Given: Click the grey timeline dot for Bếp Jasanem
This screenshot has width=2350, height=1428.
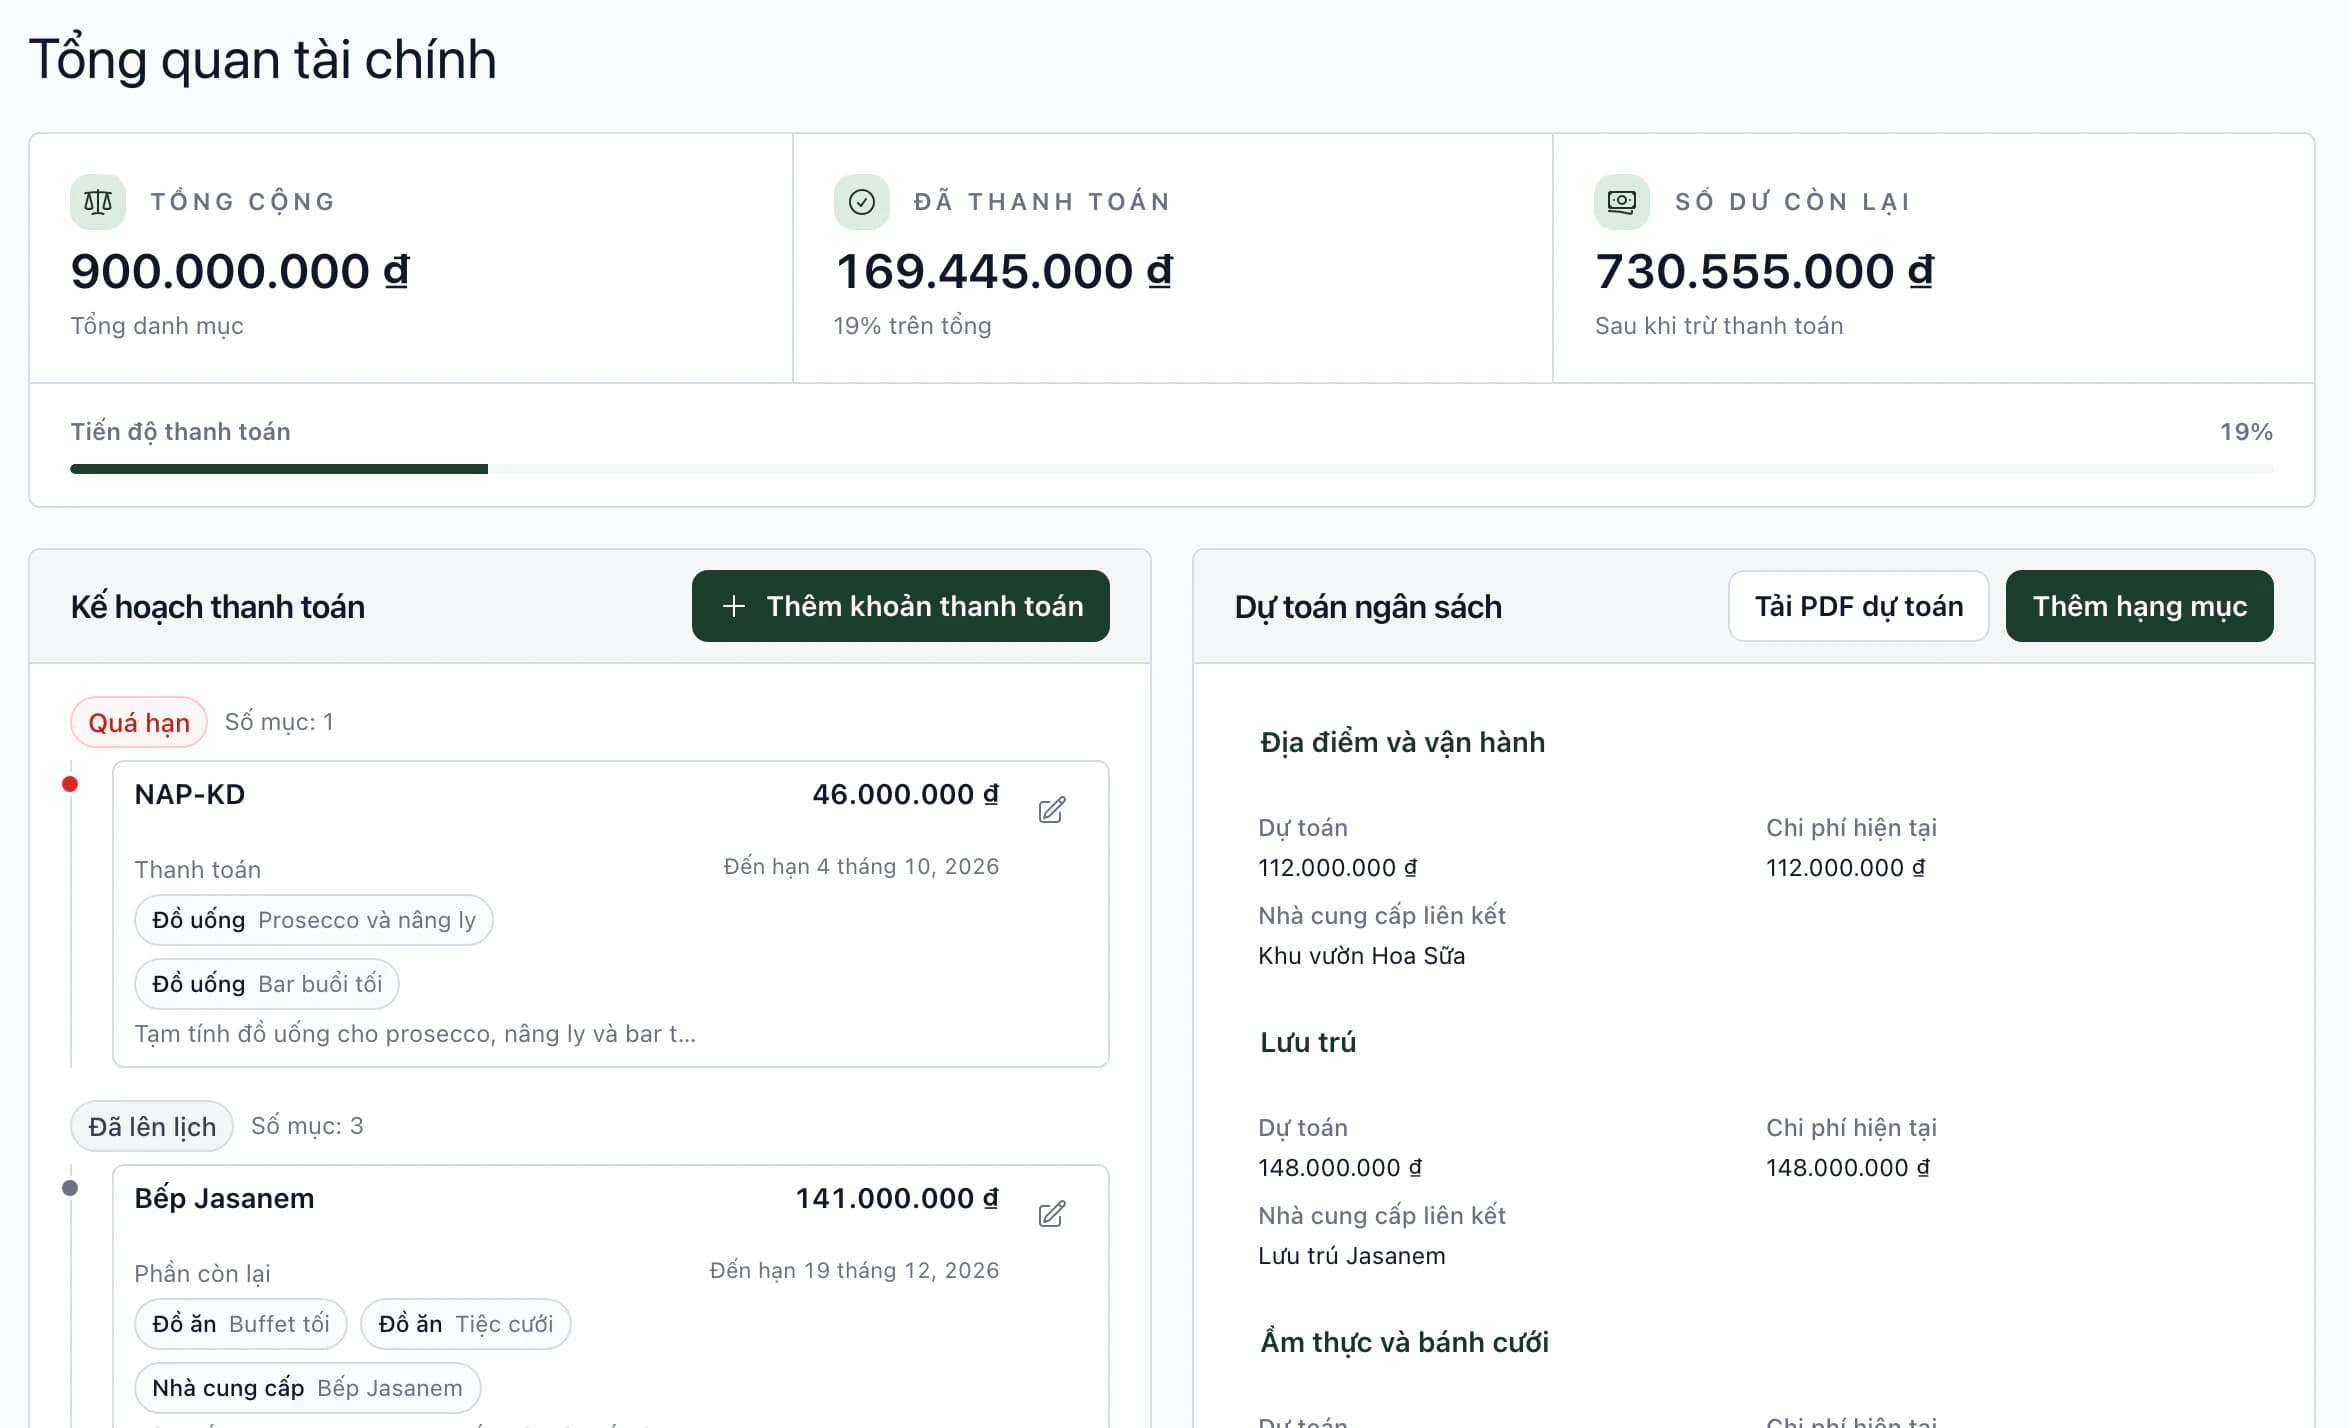Looking at the screenshot, I should pyautogui.click(x=70, y=1188).
